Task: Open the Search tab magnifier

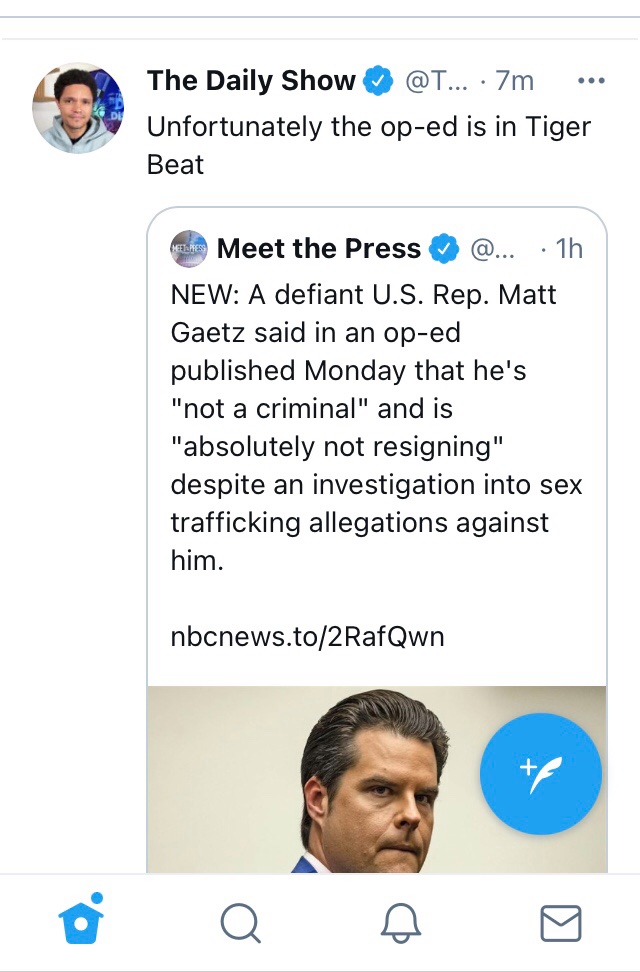Action: tap(240, 922)
